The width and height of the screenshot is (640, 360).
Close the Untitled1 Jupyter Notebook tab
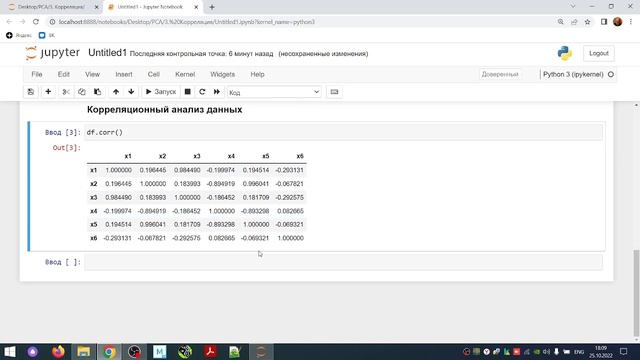coord(196,7)
